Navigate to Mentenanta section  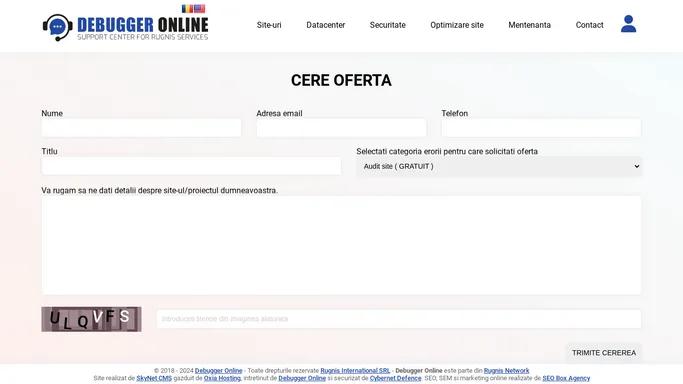coord(529,25)
